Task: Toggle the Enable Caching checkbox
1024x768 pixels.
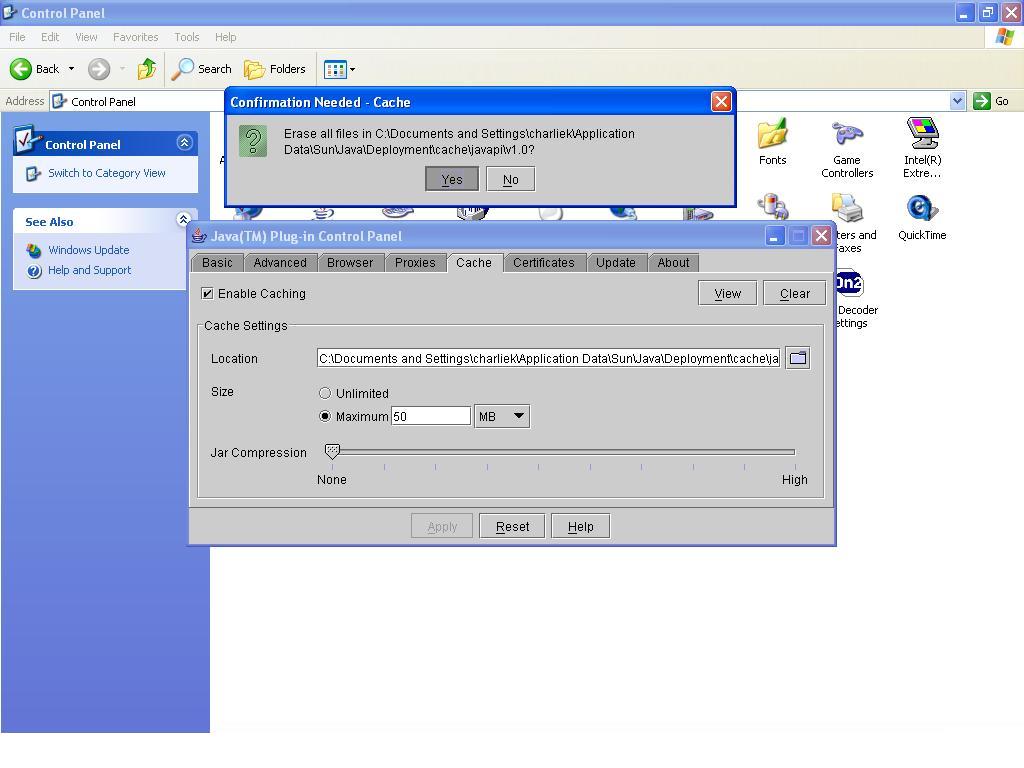Action: tap(208, 294)
